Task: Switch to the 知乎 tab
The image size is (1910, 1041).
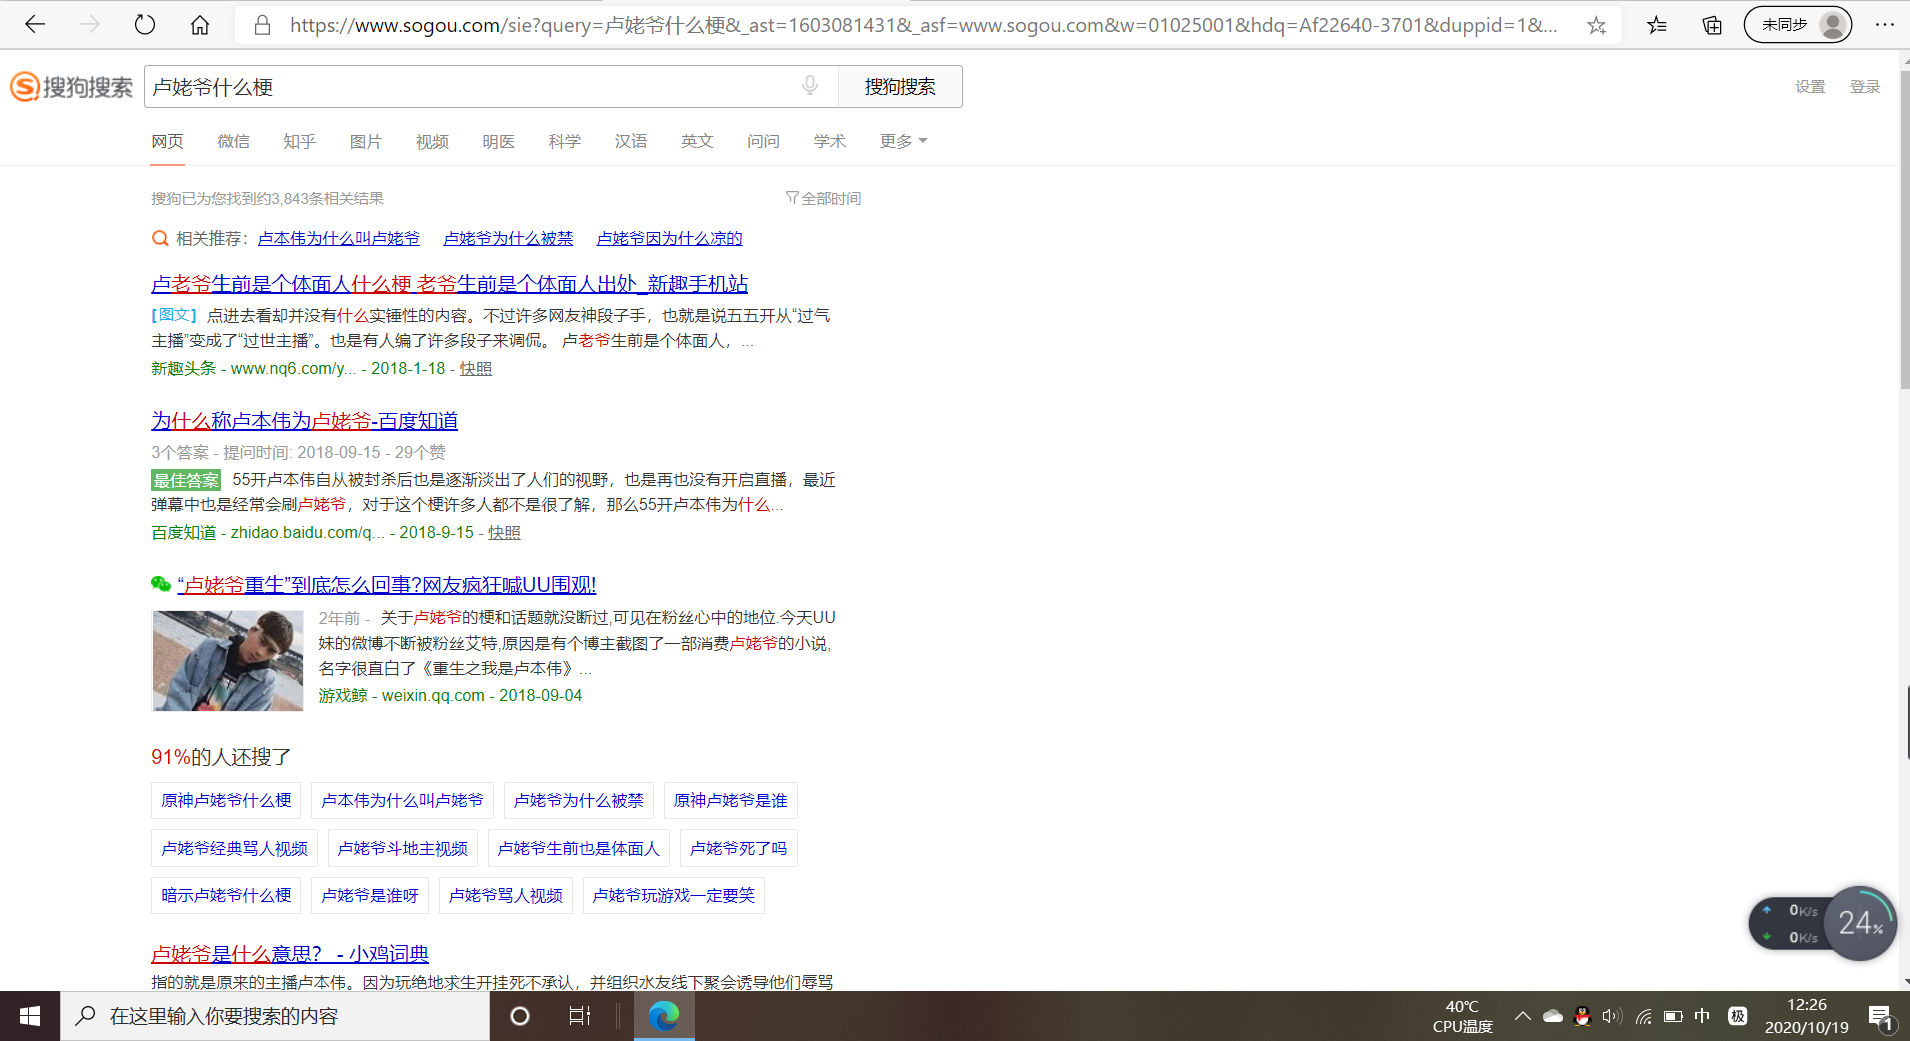Action: click(300, 141)
